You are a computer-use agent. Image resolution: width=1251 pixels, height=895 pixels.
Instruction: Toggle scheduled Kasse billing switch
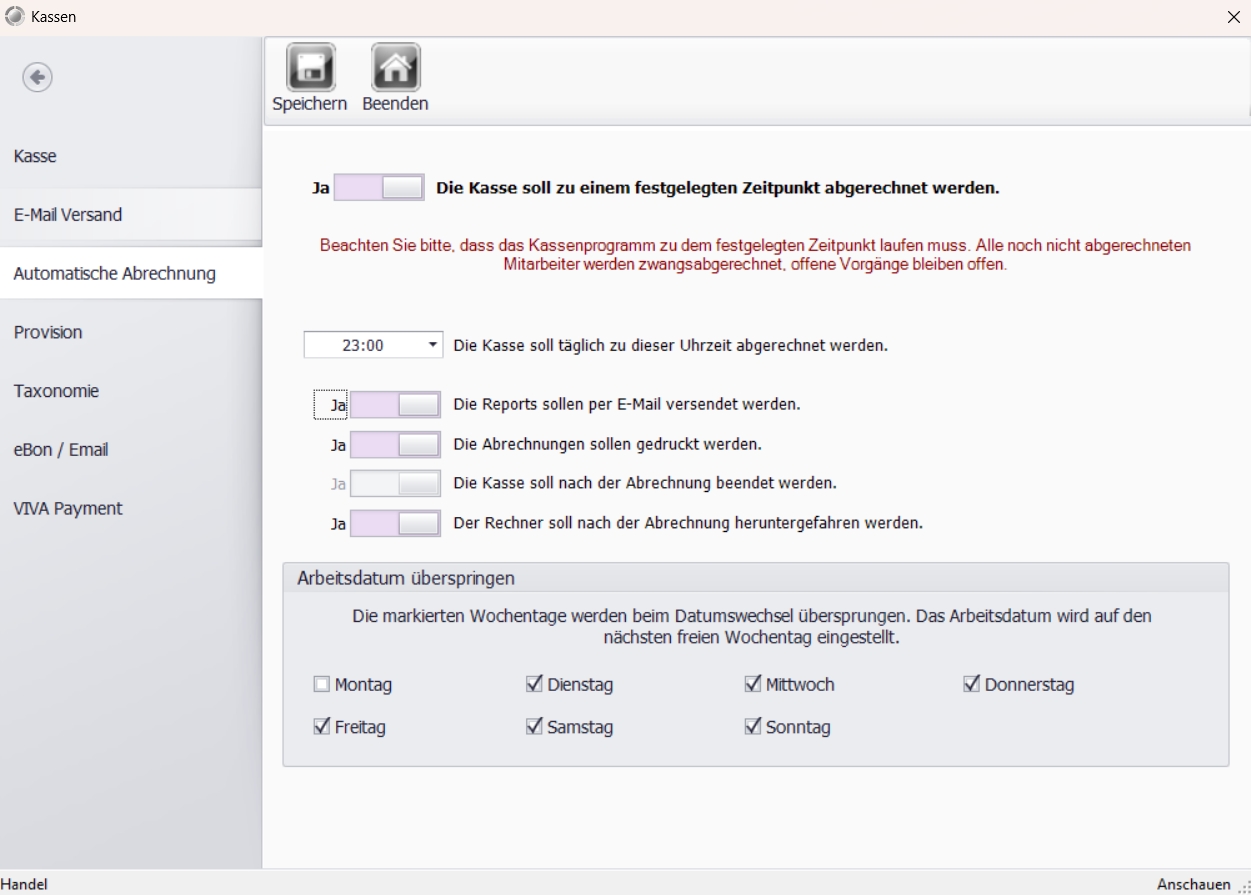[x=378, y=188]
